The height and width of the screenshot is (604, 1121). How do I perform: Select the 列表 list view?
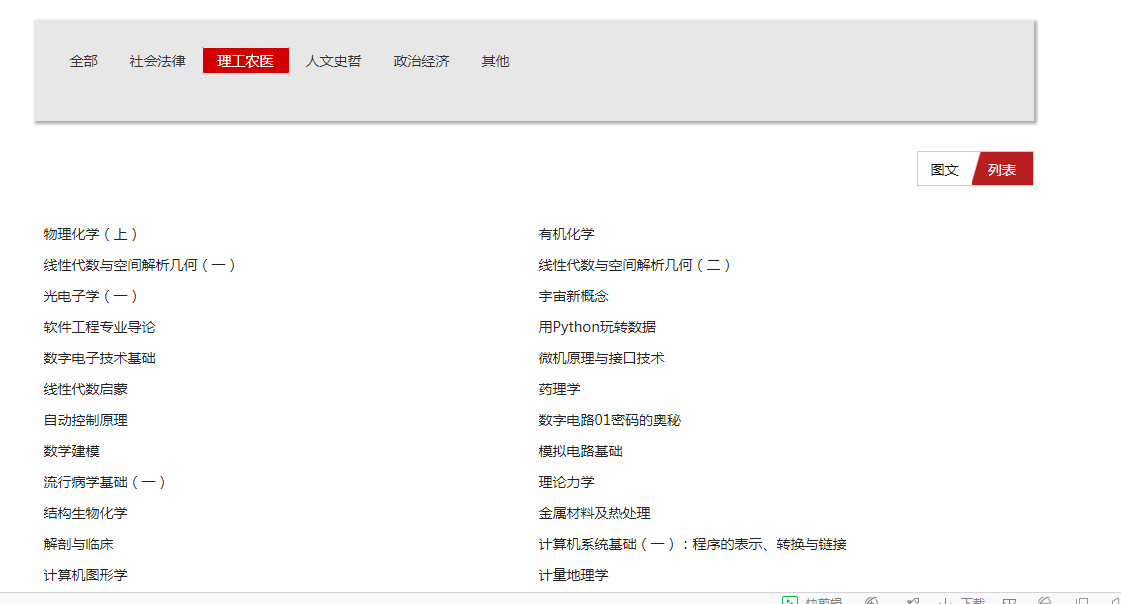(x=1002, y=169)
